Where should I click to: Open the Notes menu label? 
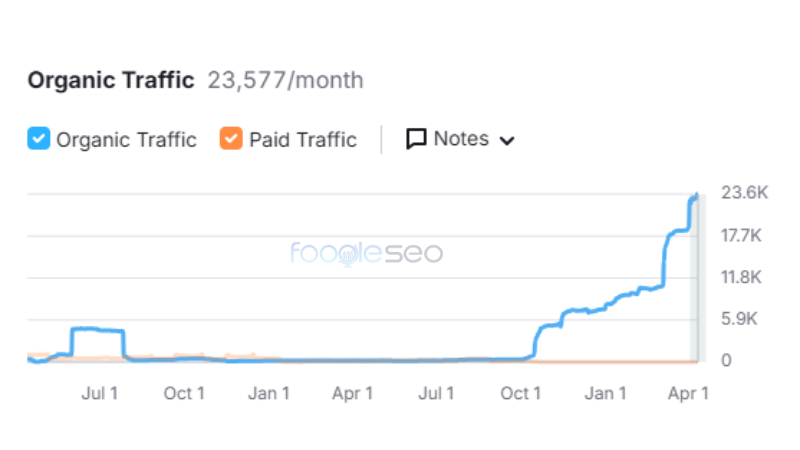[x=461, y=139]
